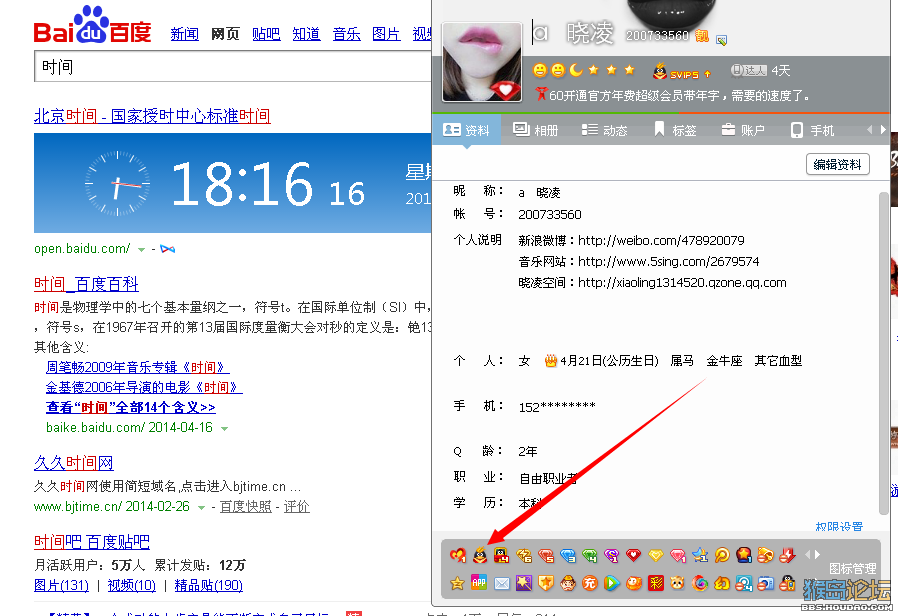The height and width of the screenshot is (616, 898).
Task: Click the 评价 review link
Action: tap(296, 507)
